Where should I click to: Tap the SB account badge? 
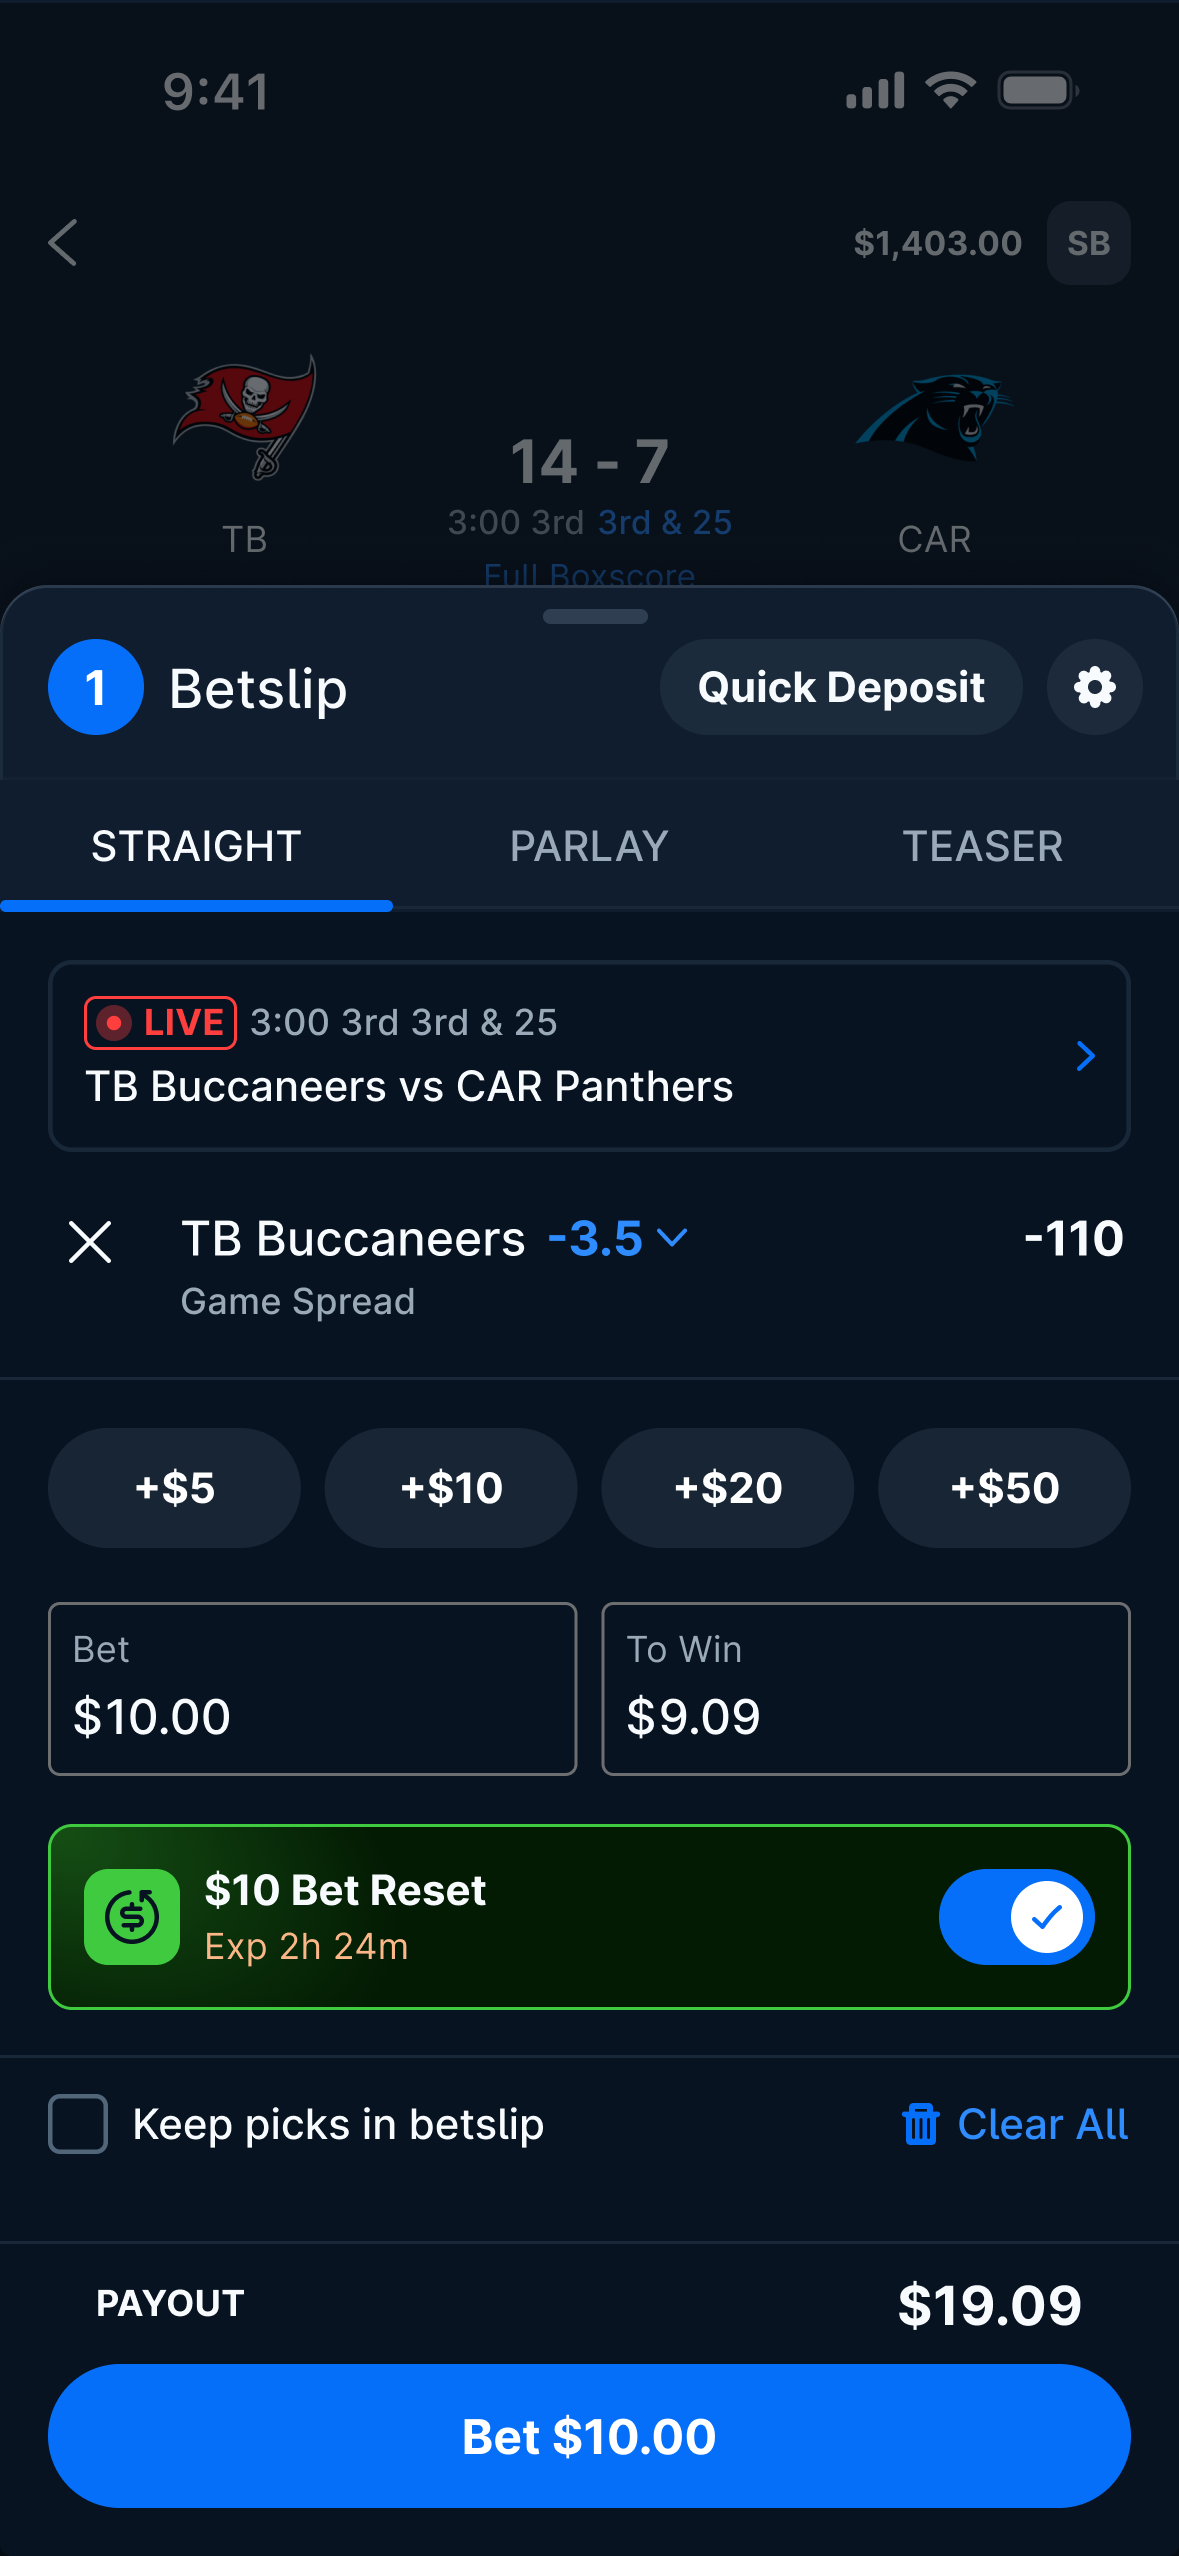tap(1088, 243)
